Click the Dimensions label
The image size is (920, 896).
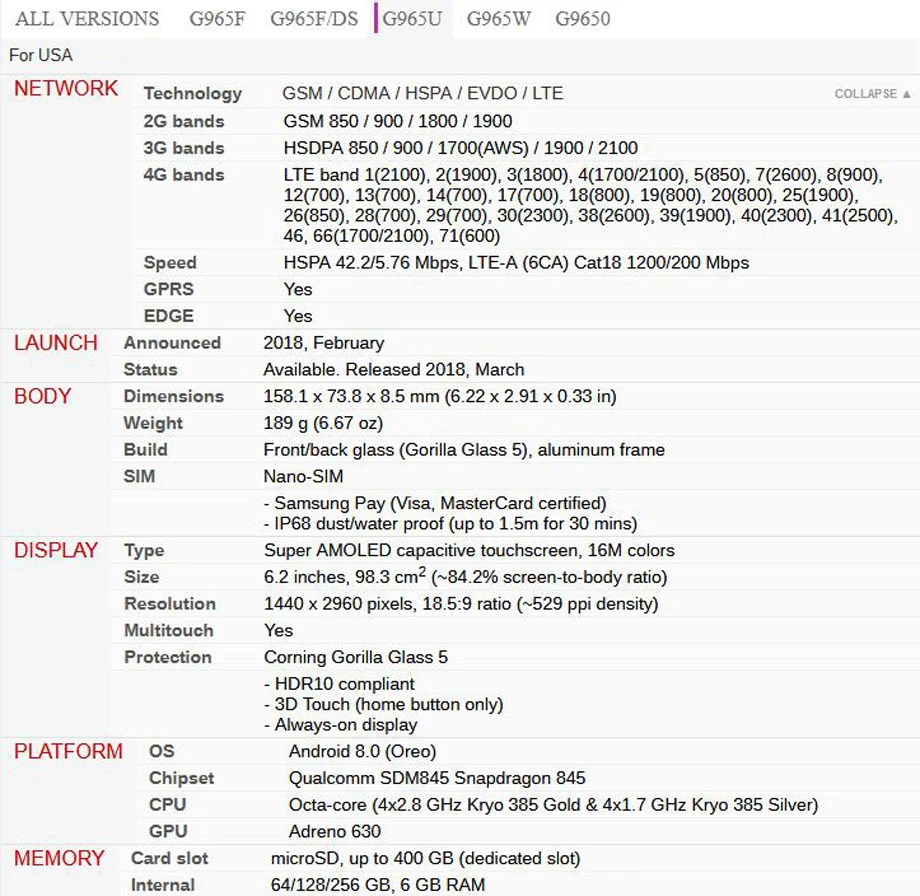pyautogui.click(x=174, y=397)
